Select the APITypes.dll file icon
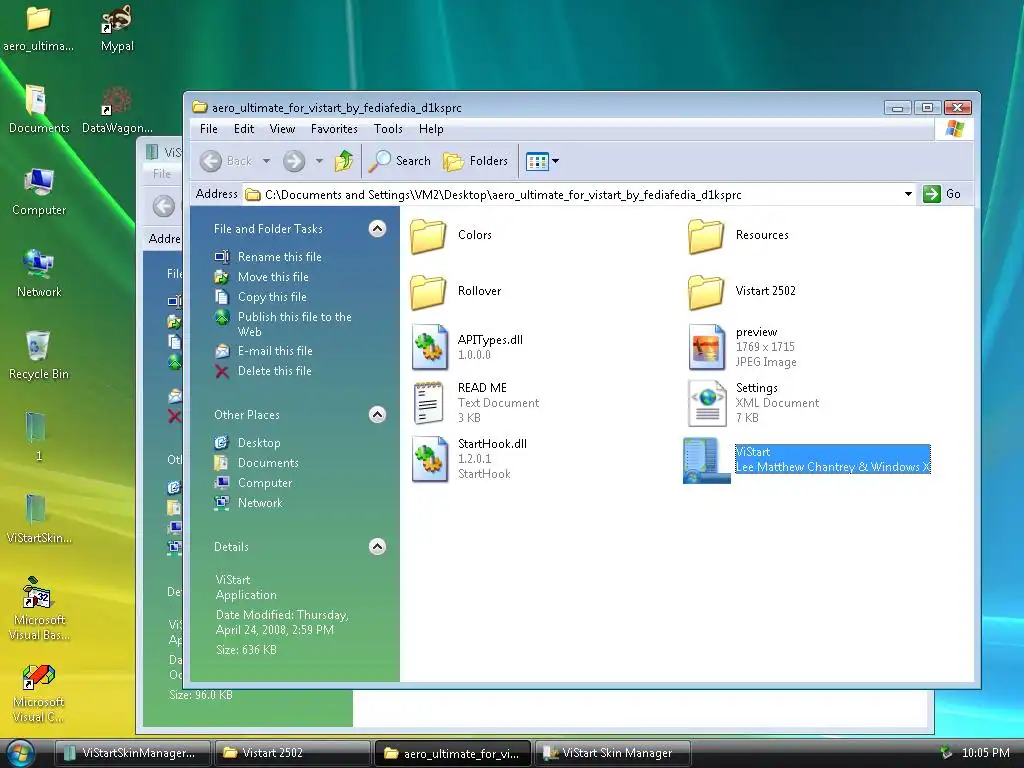 (429, 347)
